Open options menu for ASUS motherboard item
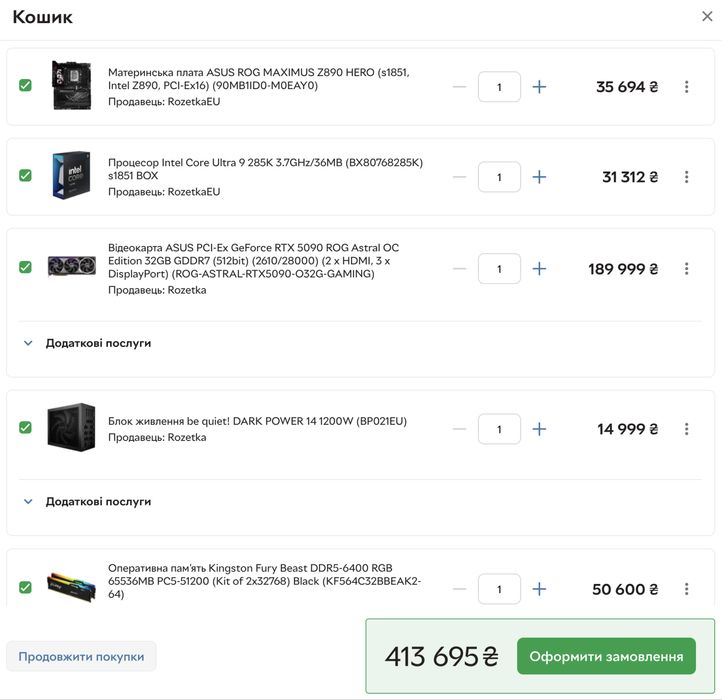This screenshot has height=700, width=722. (686, 87)
